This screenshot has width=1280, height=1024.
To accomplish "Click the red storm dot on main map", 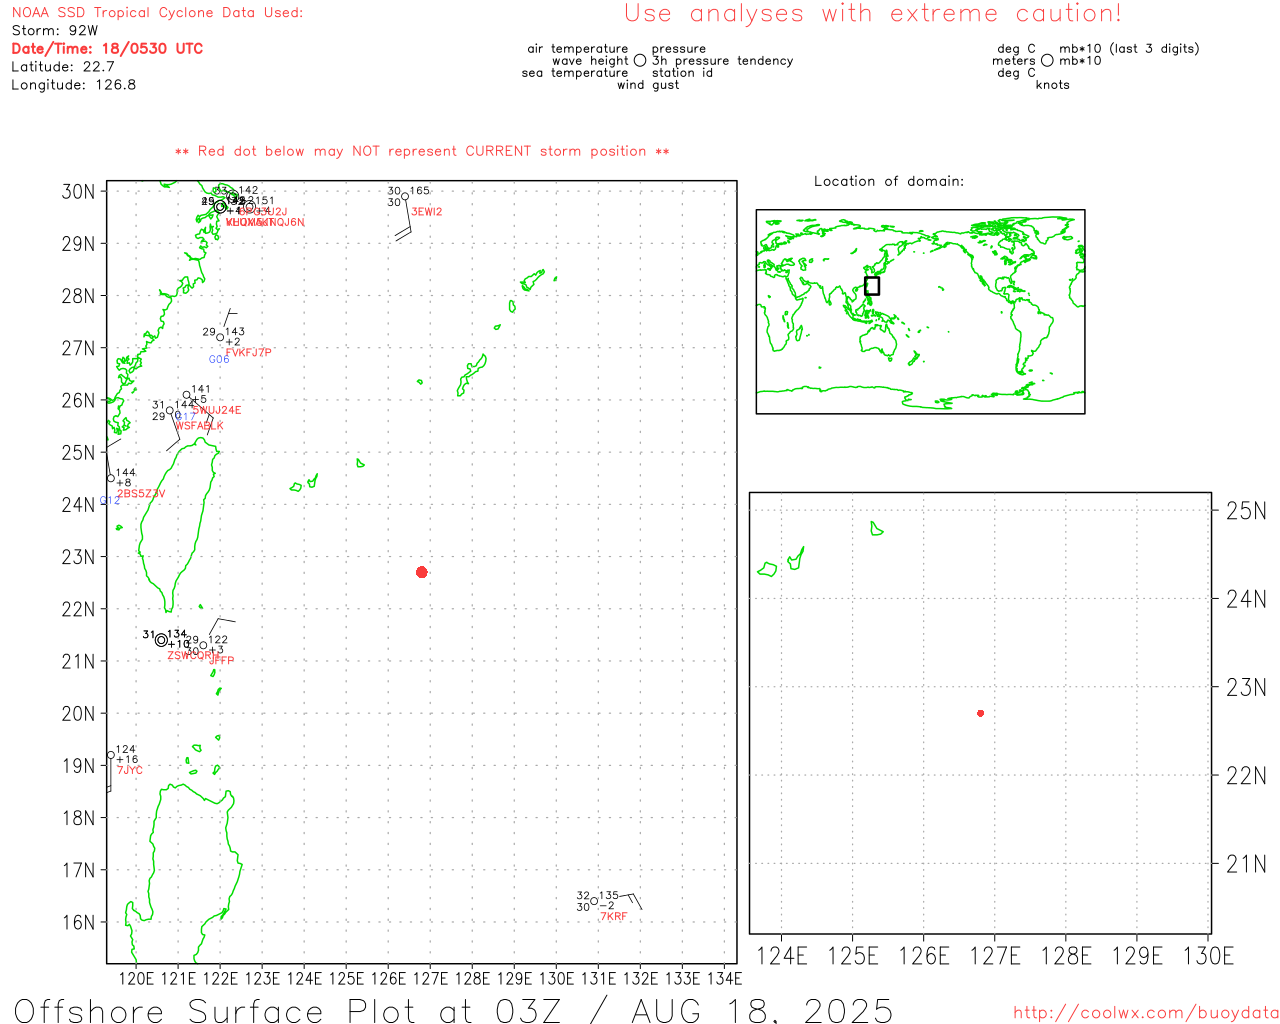I will (422, 572).
